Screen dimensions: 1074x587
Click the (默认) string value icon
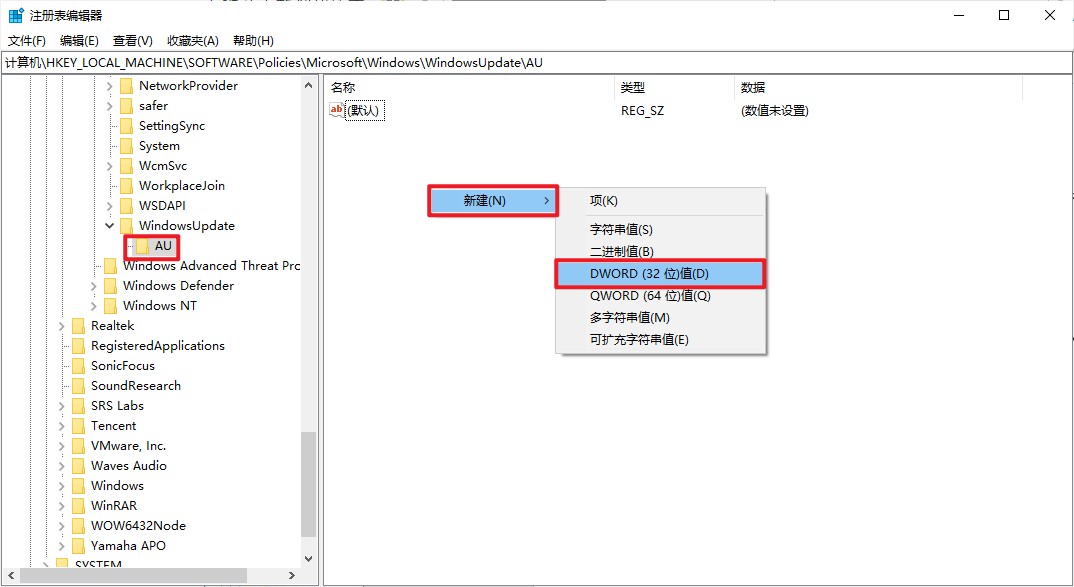pyautogui.click(x=337, y=111)
